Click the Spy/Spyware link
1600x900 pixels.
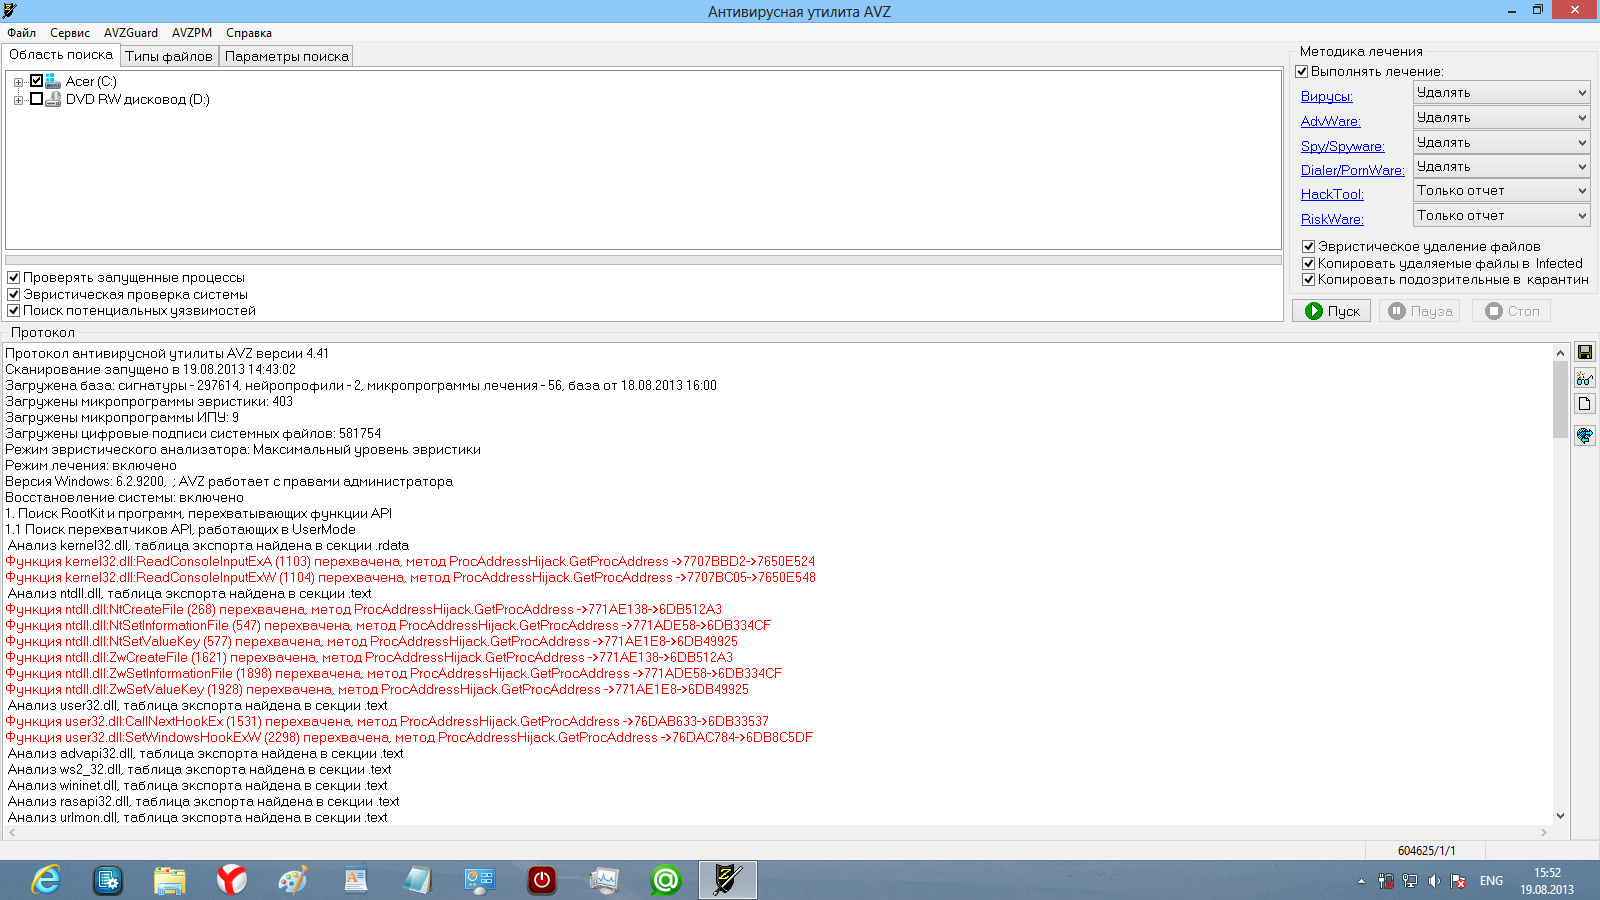pos(1343,146)
